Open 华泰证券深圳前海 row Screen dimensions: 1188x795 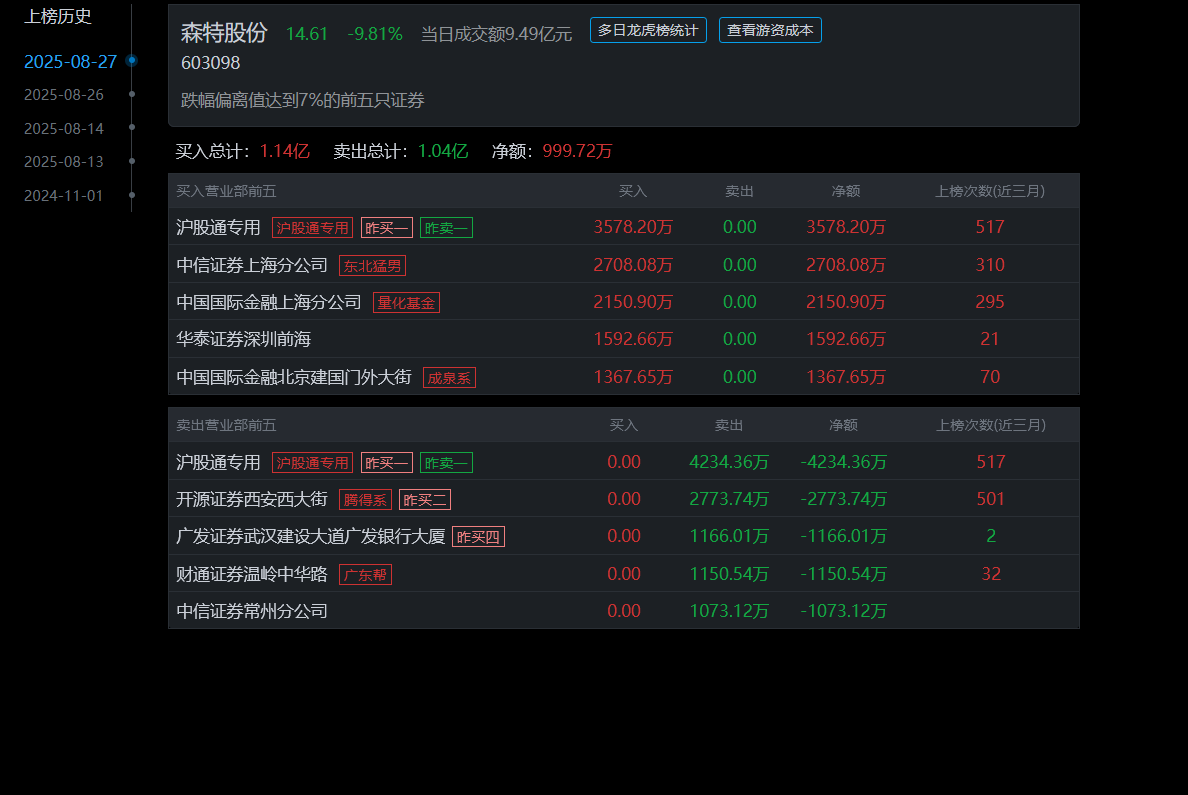[624, 339]
